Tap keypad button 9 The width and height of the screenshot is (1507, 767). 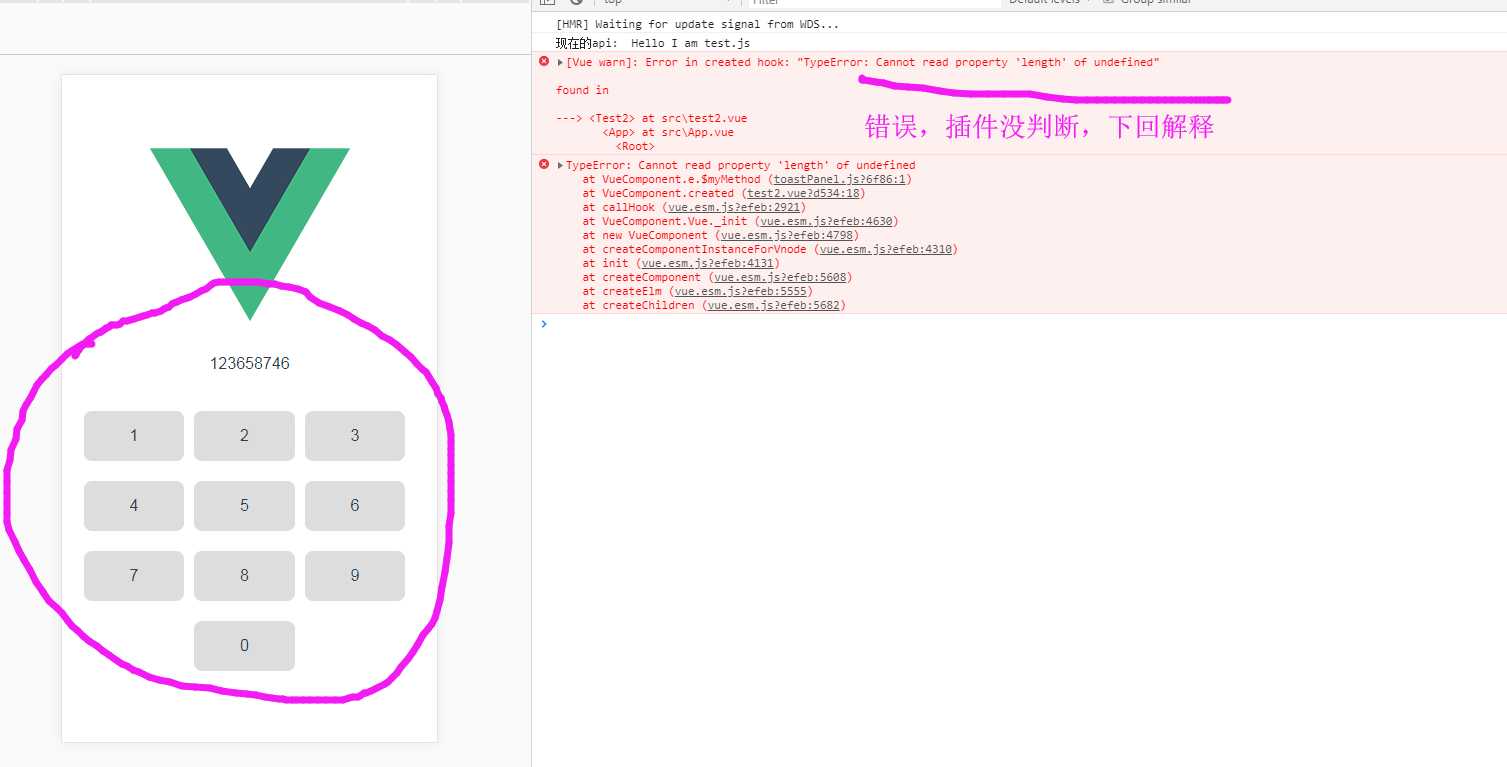tap(355, 576)
